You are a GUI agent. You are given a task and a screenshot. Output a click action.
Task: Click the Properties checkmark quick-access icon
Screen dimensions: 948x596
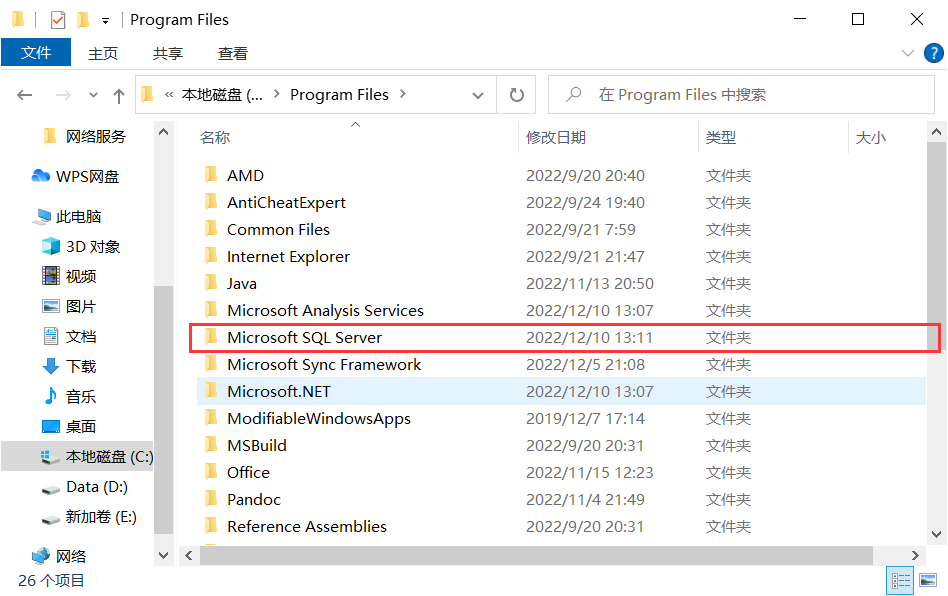click(x=58, y=20)
